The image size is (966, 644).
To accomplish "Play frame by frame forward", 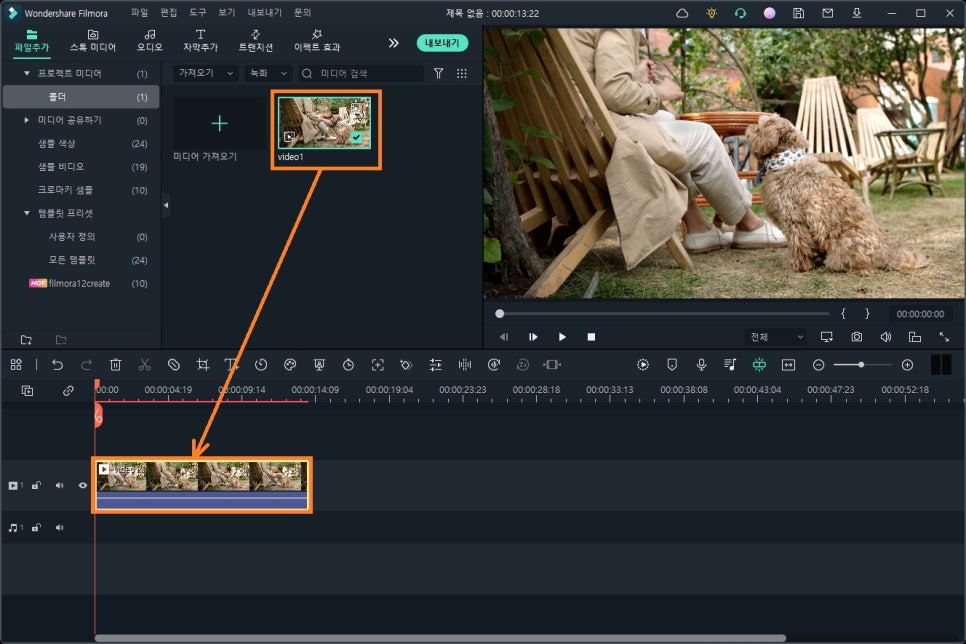I will (533, 337).
